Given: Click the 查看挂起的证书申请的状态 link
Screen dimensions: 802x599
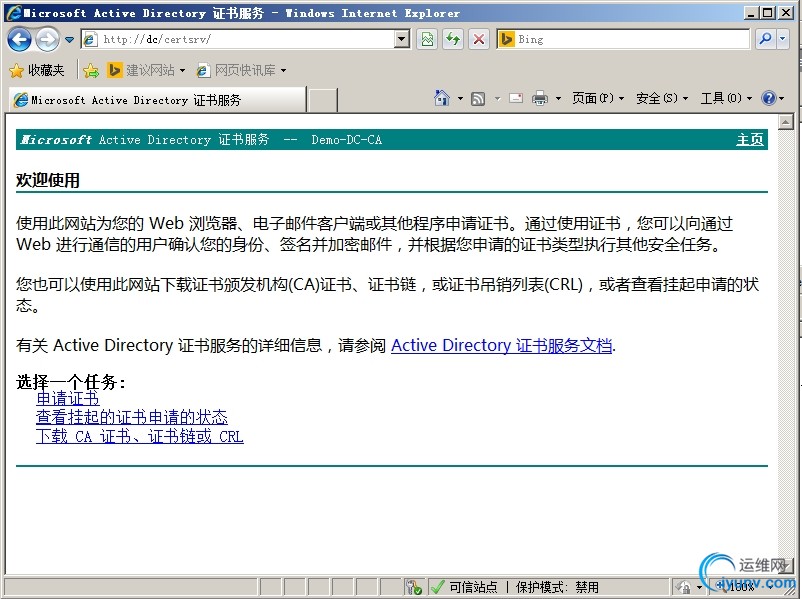Looking at the screenshot, I should (x=131, y=417).
